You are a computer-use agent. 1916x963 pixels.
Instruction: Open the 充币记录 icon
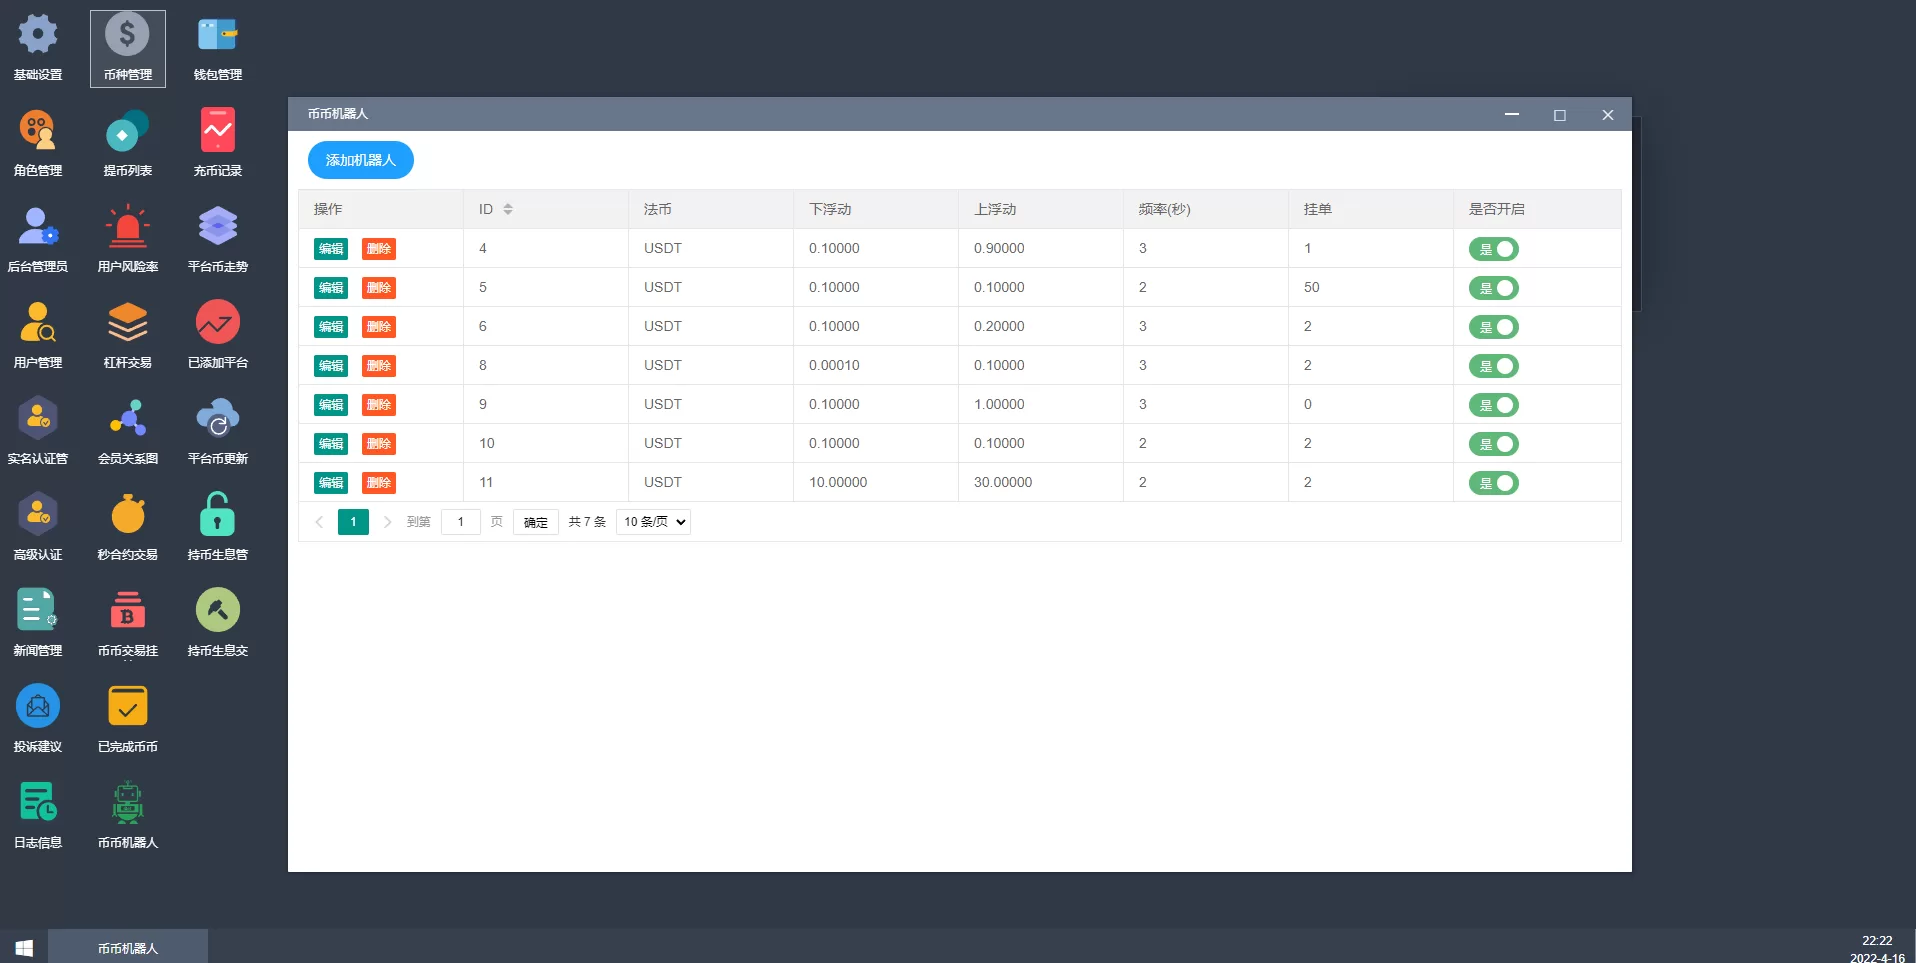pos(217,132)
